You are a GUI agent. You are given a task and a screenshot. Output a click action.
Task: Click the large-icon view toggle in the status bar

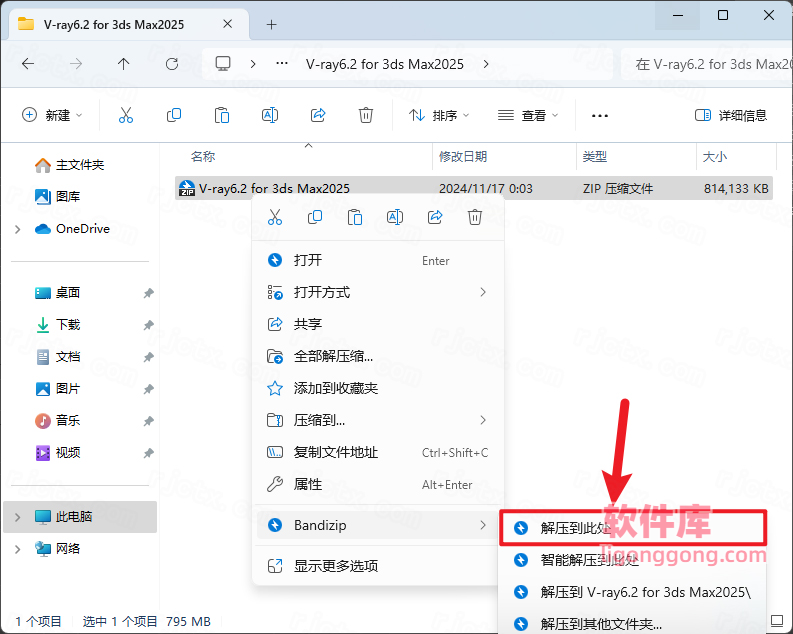click(777, 620)
